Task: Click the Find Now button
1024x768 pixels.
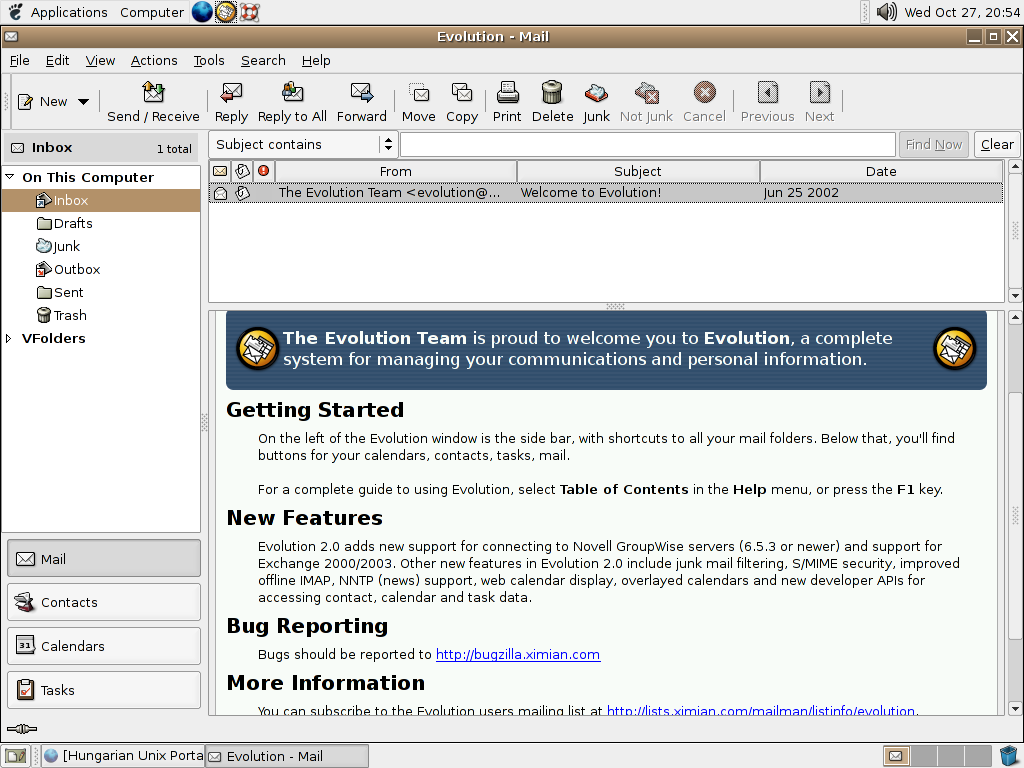Action: point(934,144)
